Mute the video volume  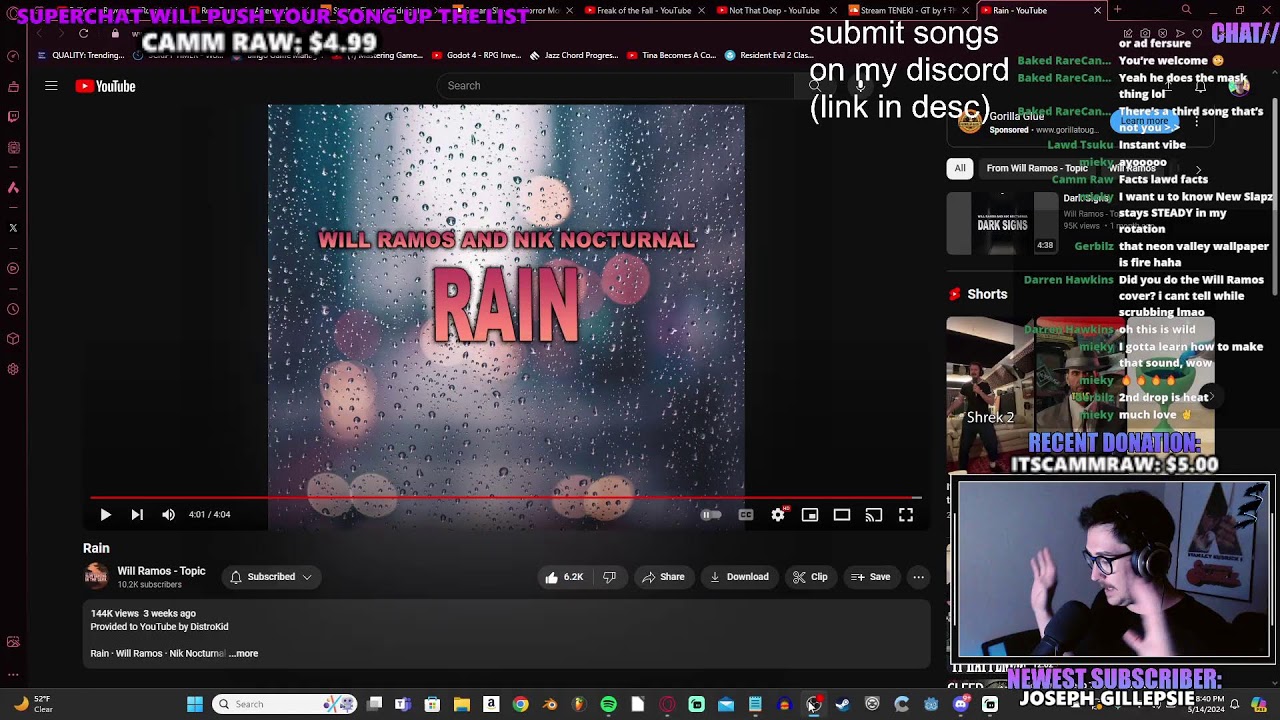pos(168,515)
